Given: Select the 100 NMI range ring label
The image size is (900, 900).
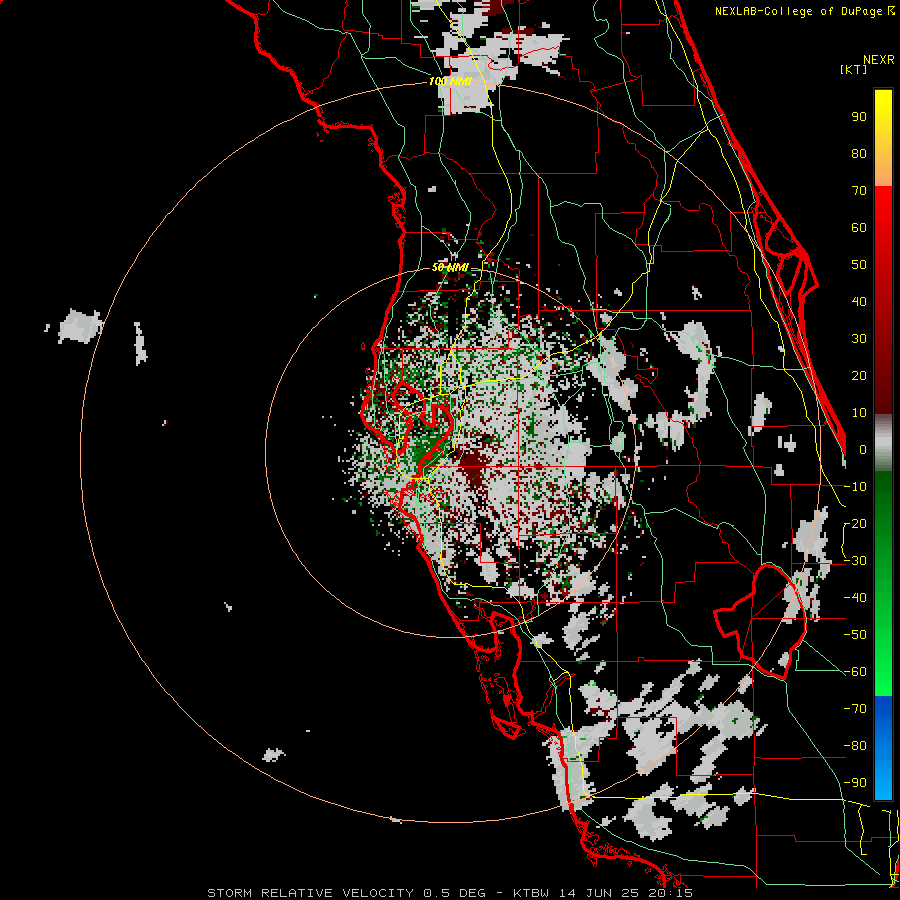Looking at the screenshot, I should pos(450,81).
